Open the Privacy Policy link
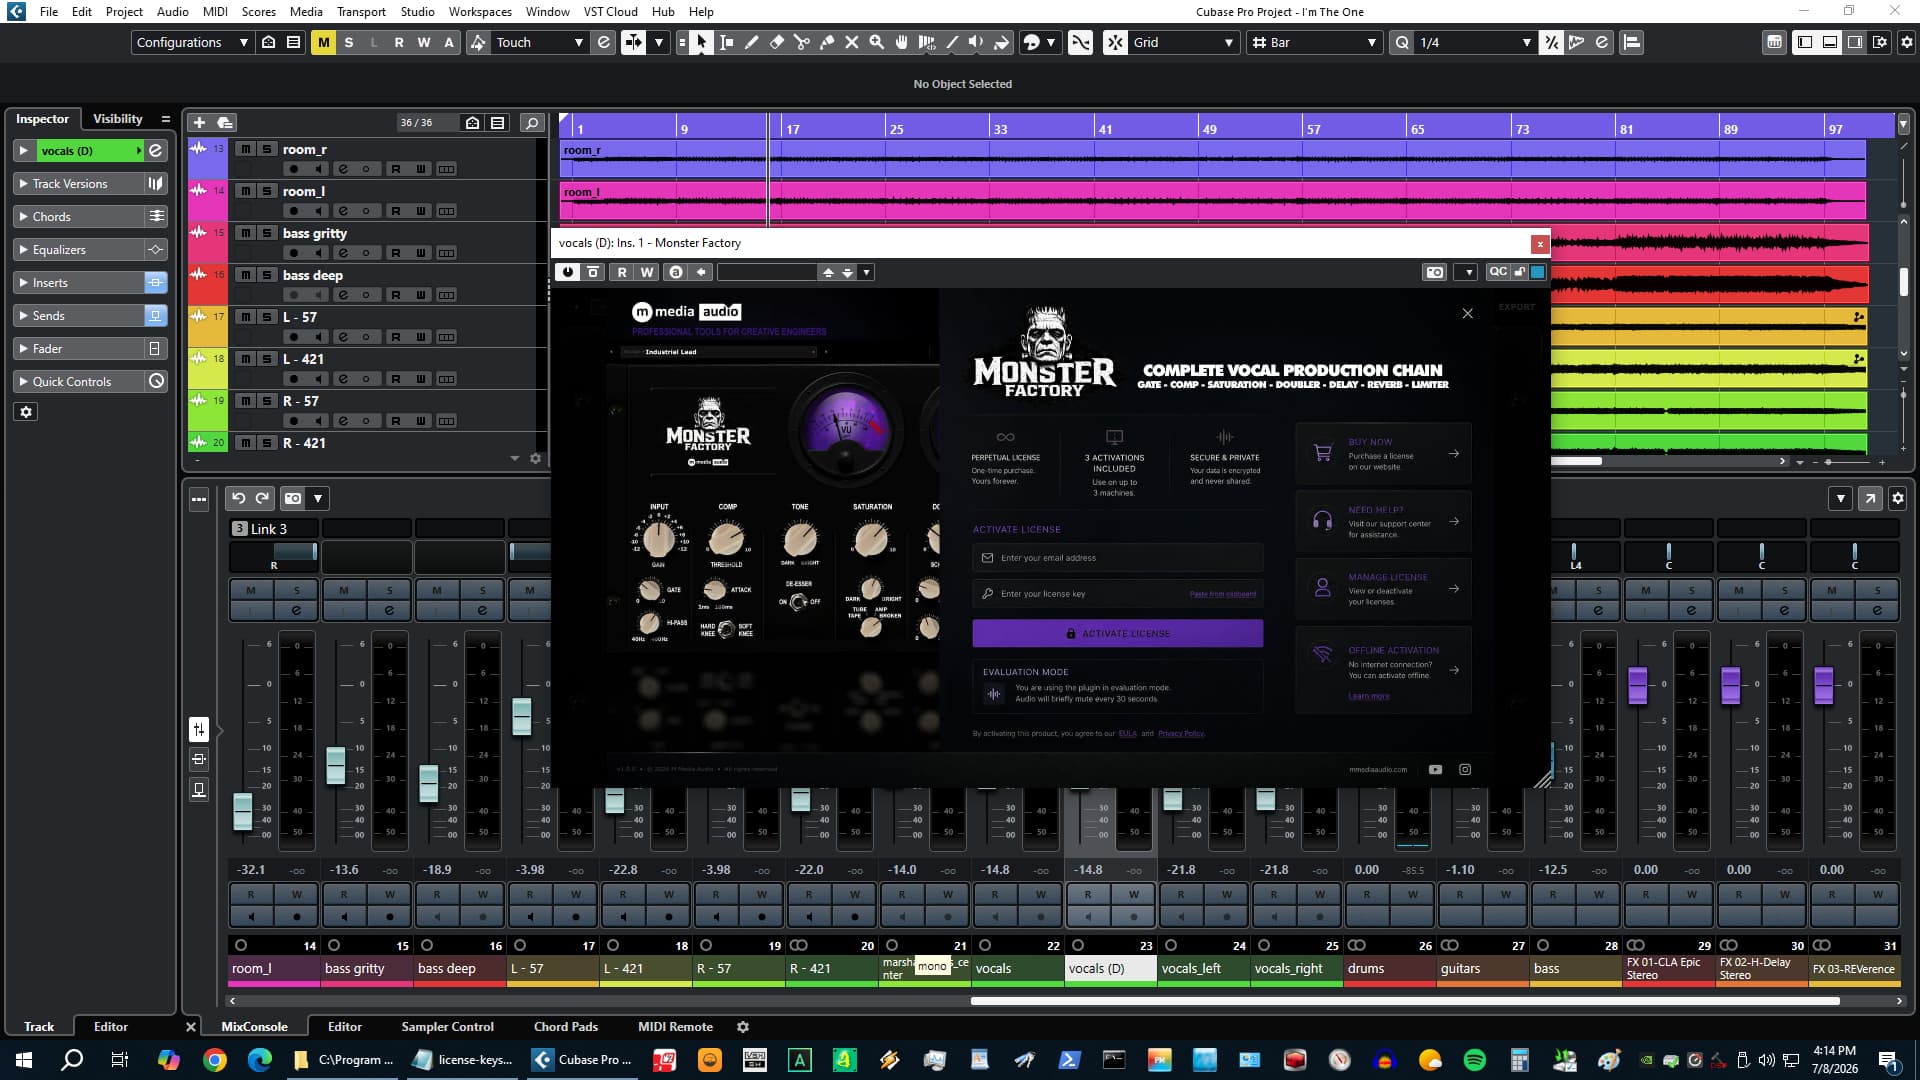Image resolution: width=1920 pixels, height=1080 pixels. 1181,734
